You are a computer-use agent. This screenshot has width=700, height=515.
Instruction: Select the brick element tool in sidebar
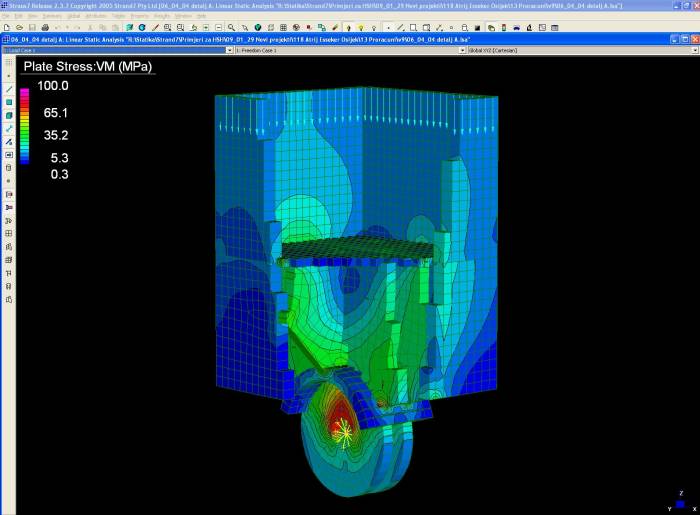[9, 115]
